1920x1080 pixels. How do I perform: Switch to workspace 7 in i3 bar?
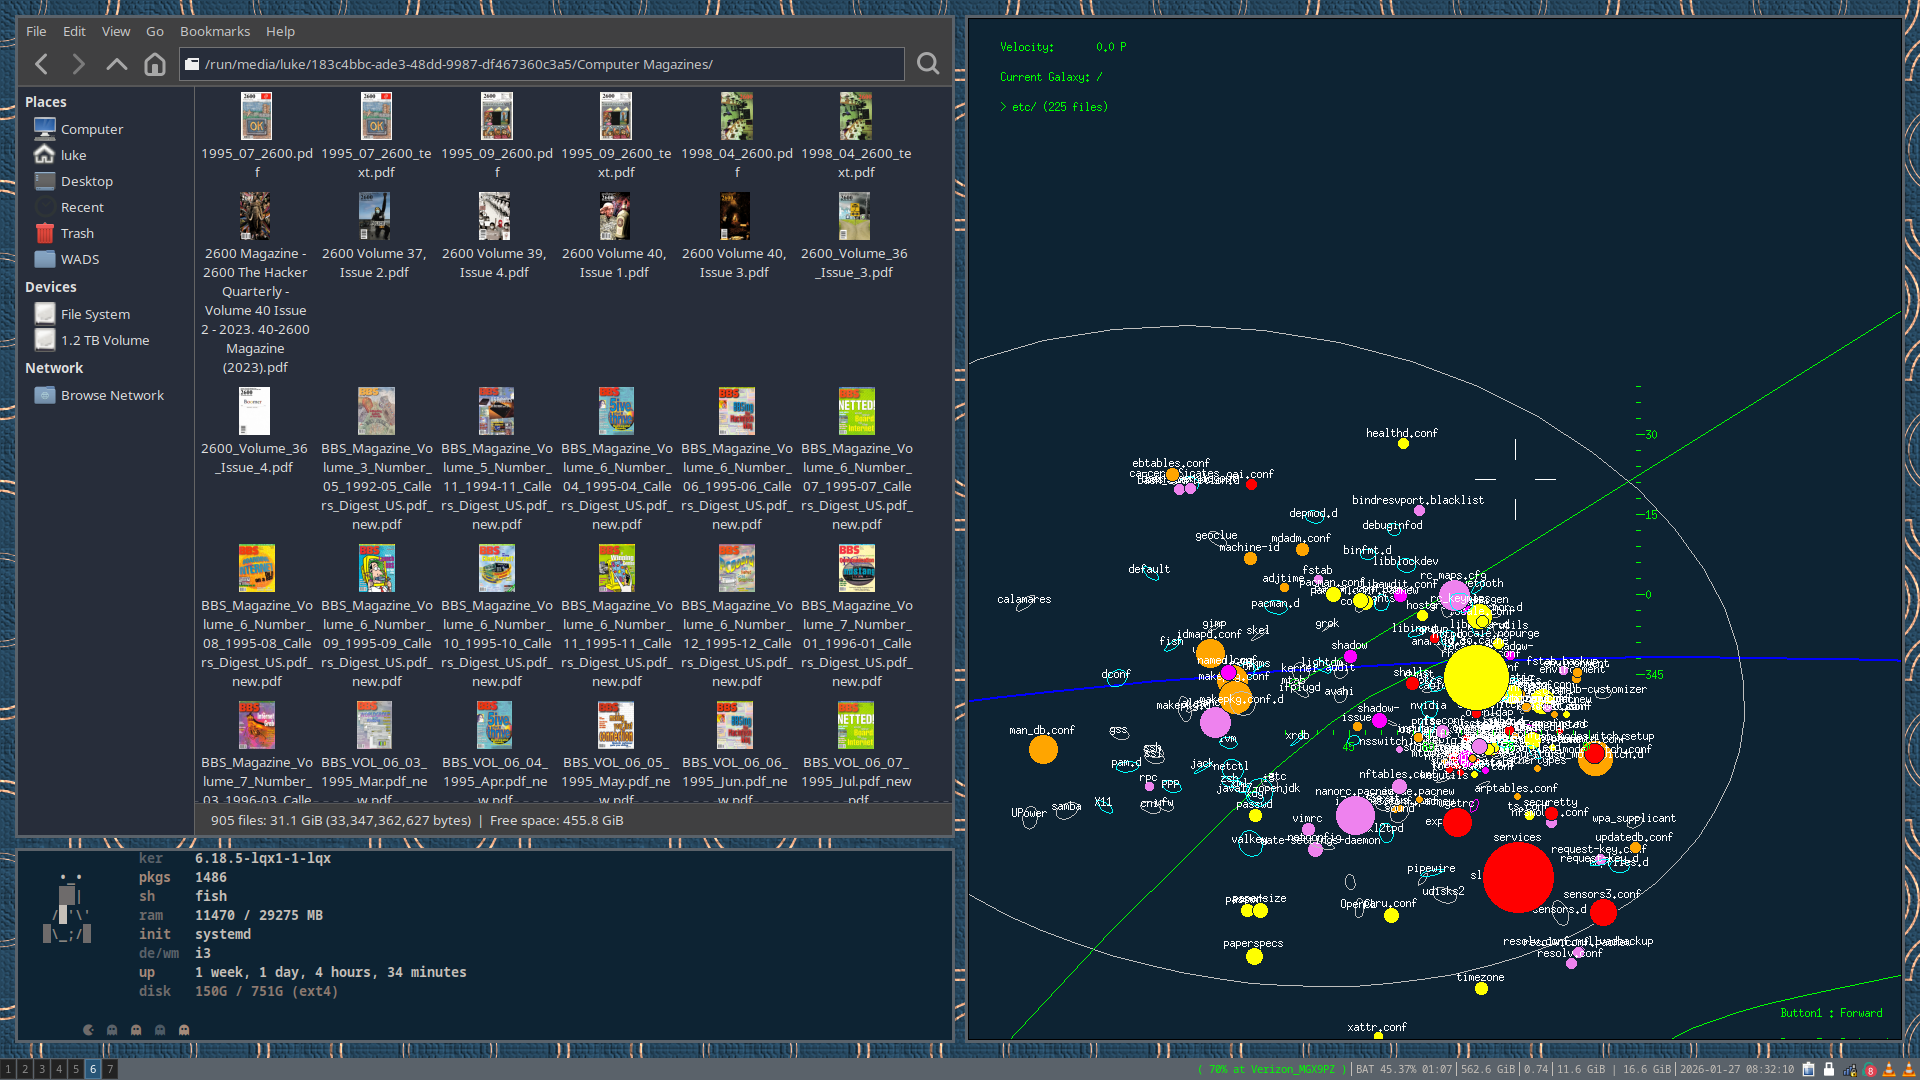tap(110, 1069)
